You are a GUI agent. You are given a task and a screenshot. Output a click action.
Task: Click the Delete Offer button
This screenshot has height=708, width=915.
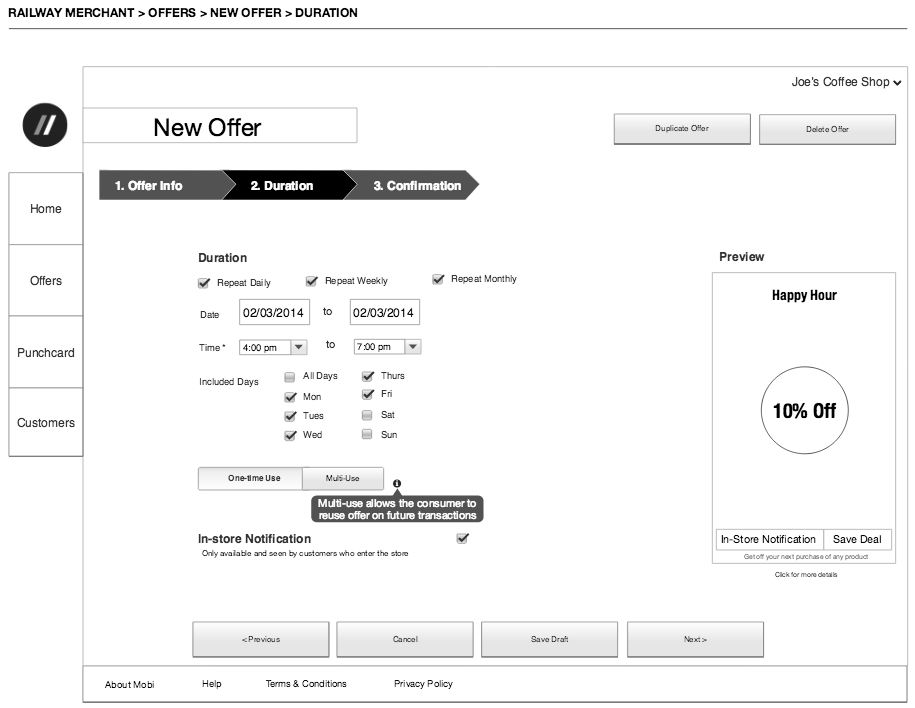(x=827, y=129)
